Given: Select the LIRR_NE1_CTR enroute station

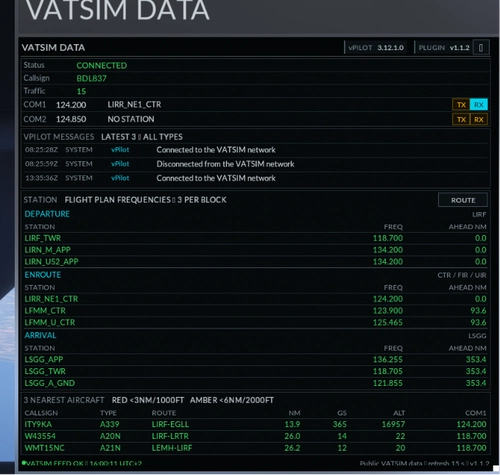Looking at the screenshot, I should point(255,299).
